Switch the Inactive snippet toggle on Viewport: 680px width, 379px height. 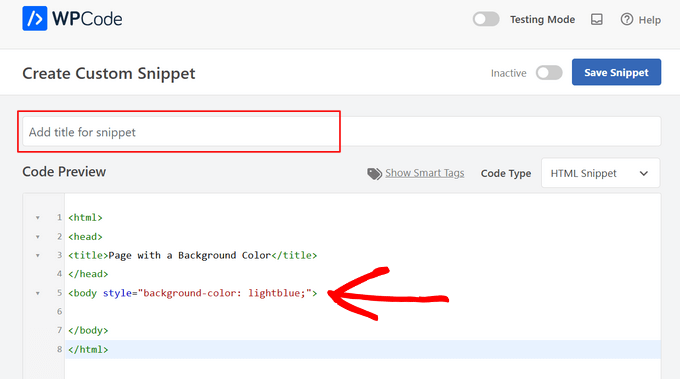point(549,73)
